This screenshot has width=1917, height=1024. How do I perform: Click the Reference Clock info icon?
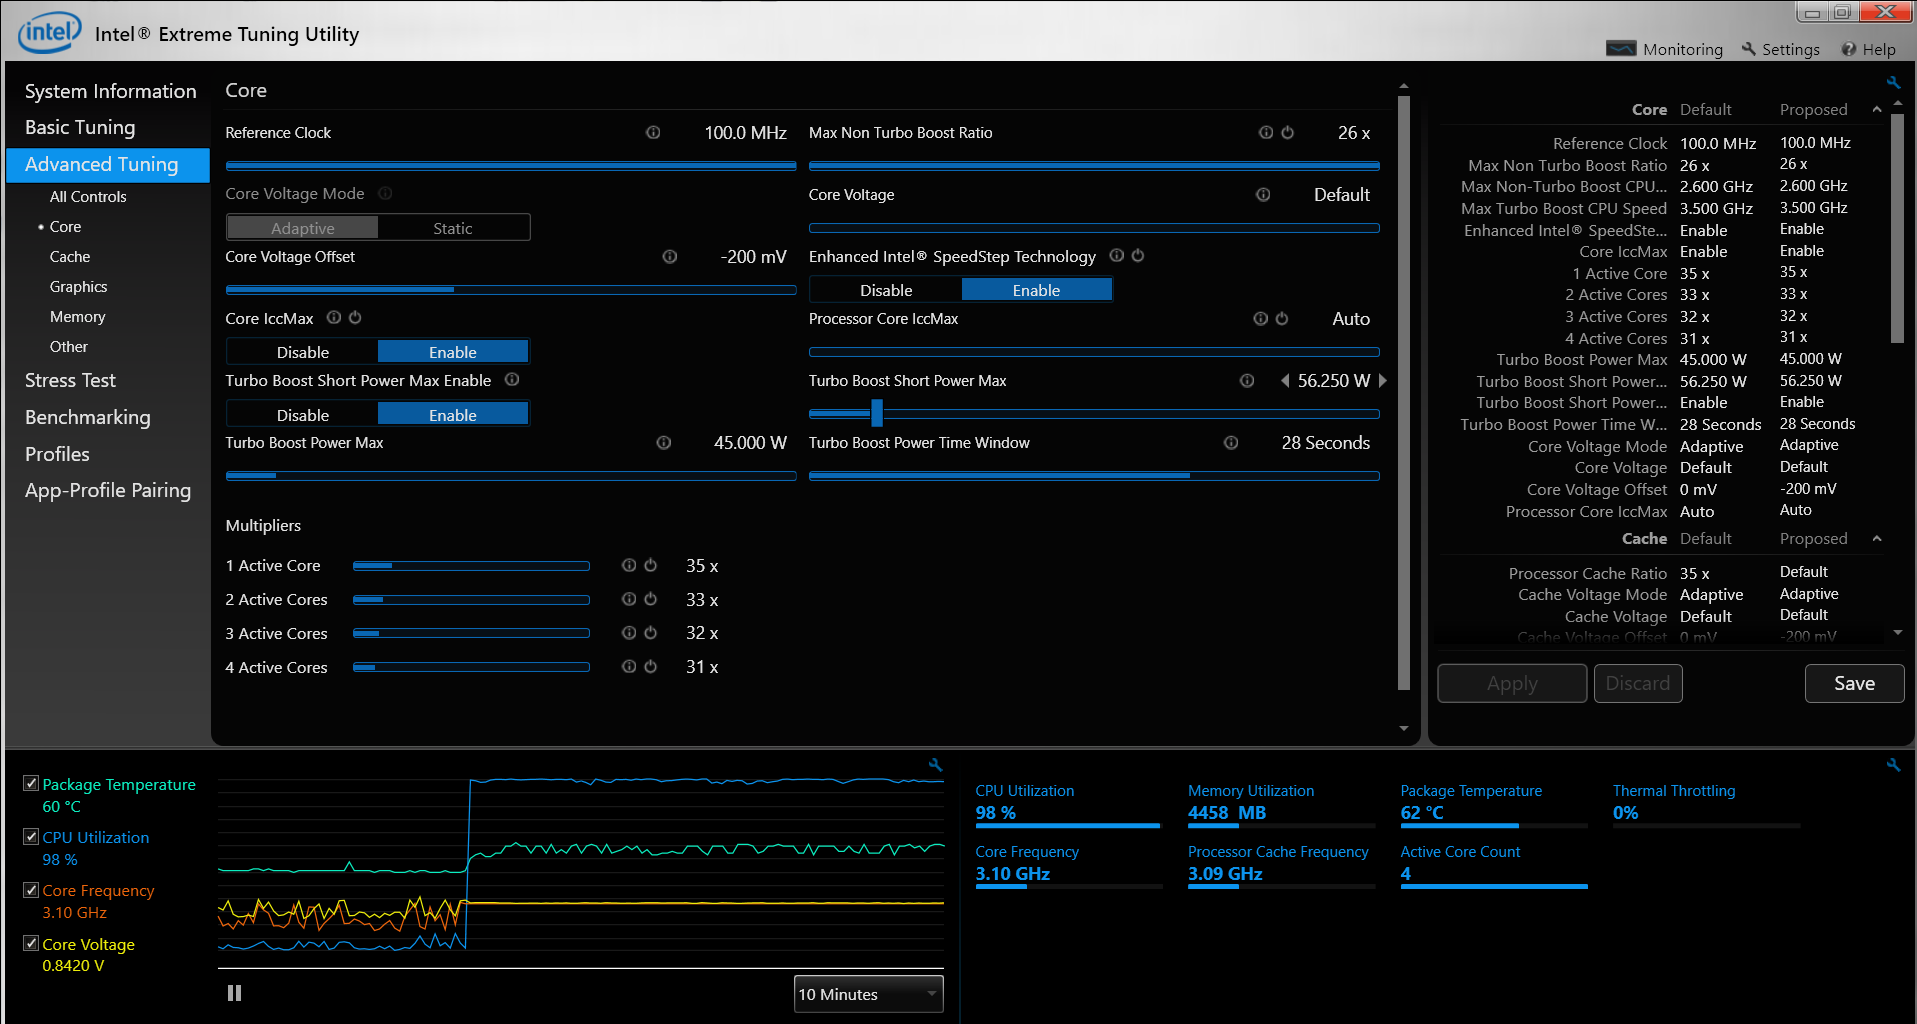pos(653,132)
